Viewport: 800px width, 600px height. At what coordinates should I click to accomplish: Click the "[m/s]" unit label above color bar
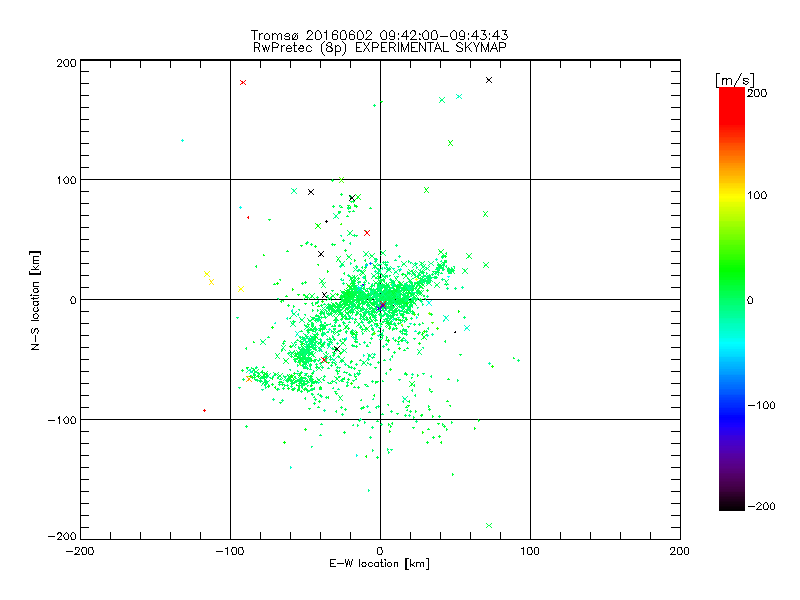pos(735,80)
